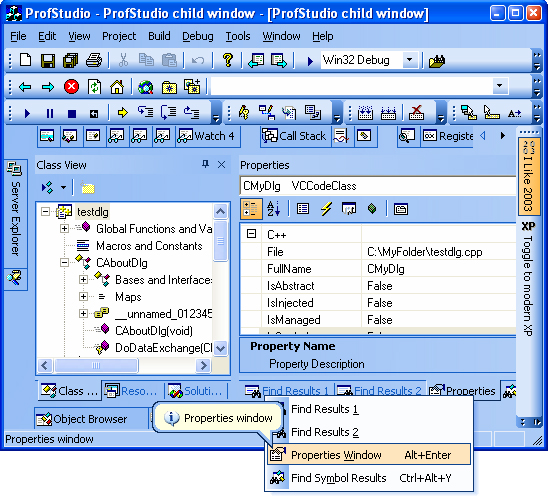Screen dimensions: 548x496
Task: Click the Home house icon
Action: point(117,86)
